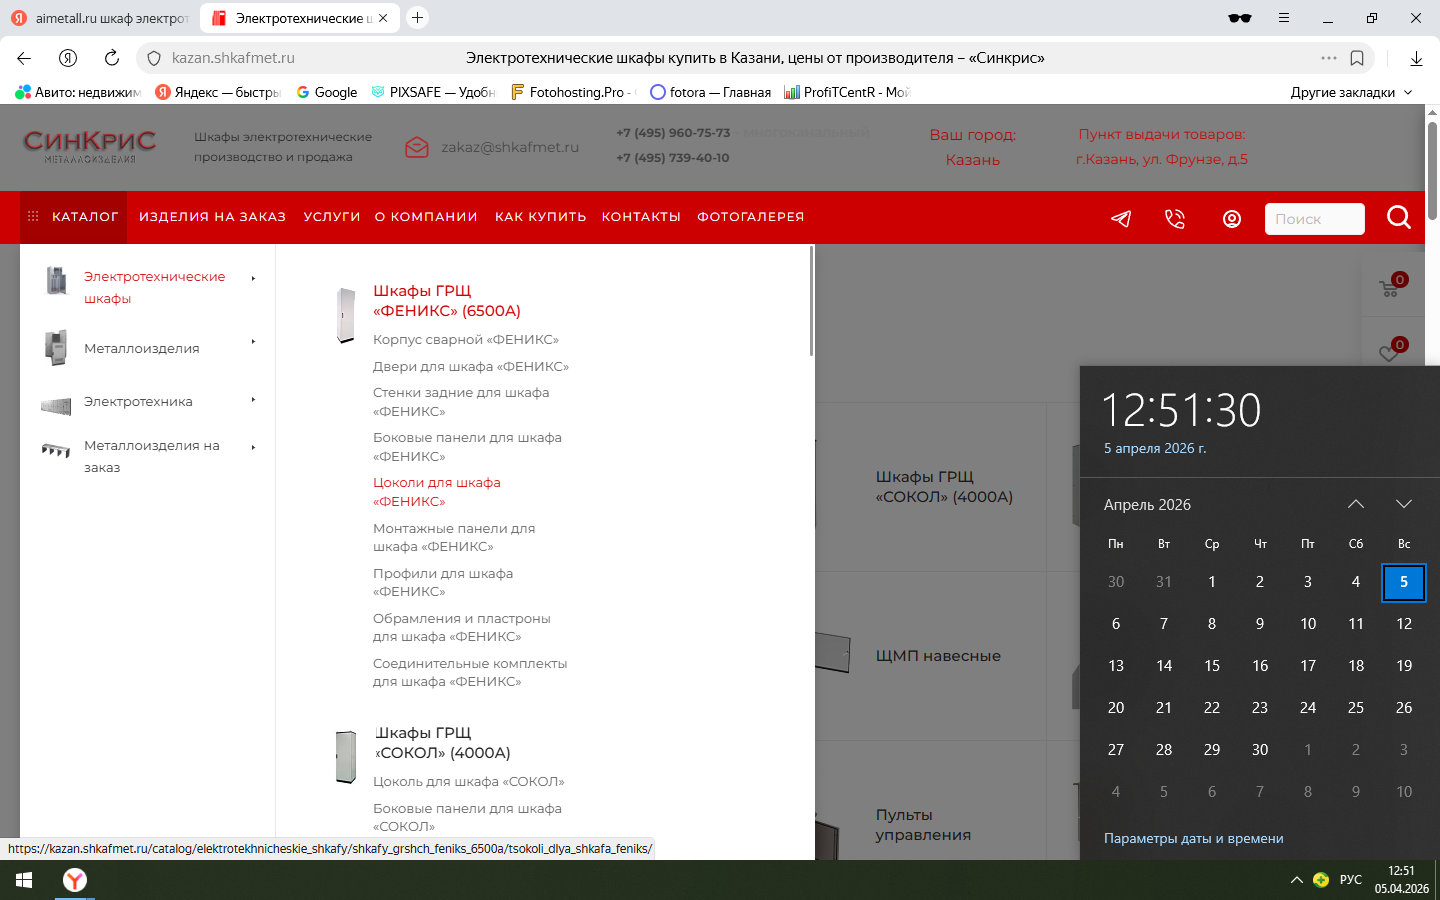
Task: Click the magnifier search icon
Action: tap(1399, 217)
